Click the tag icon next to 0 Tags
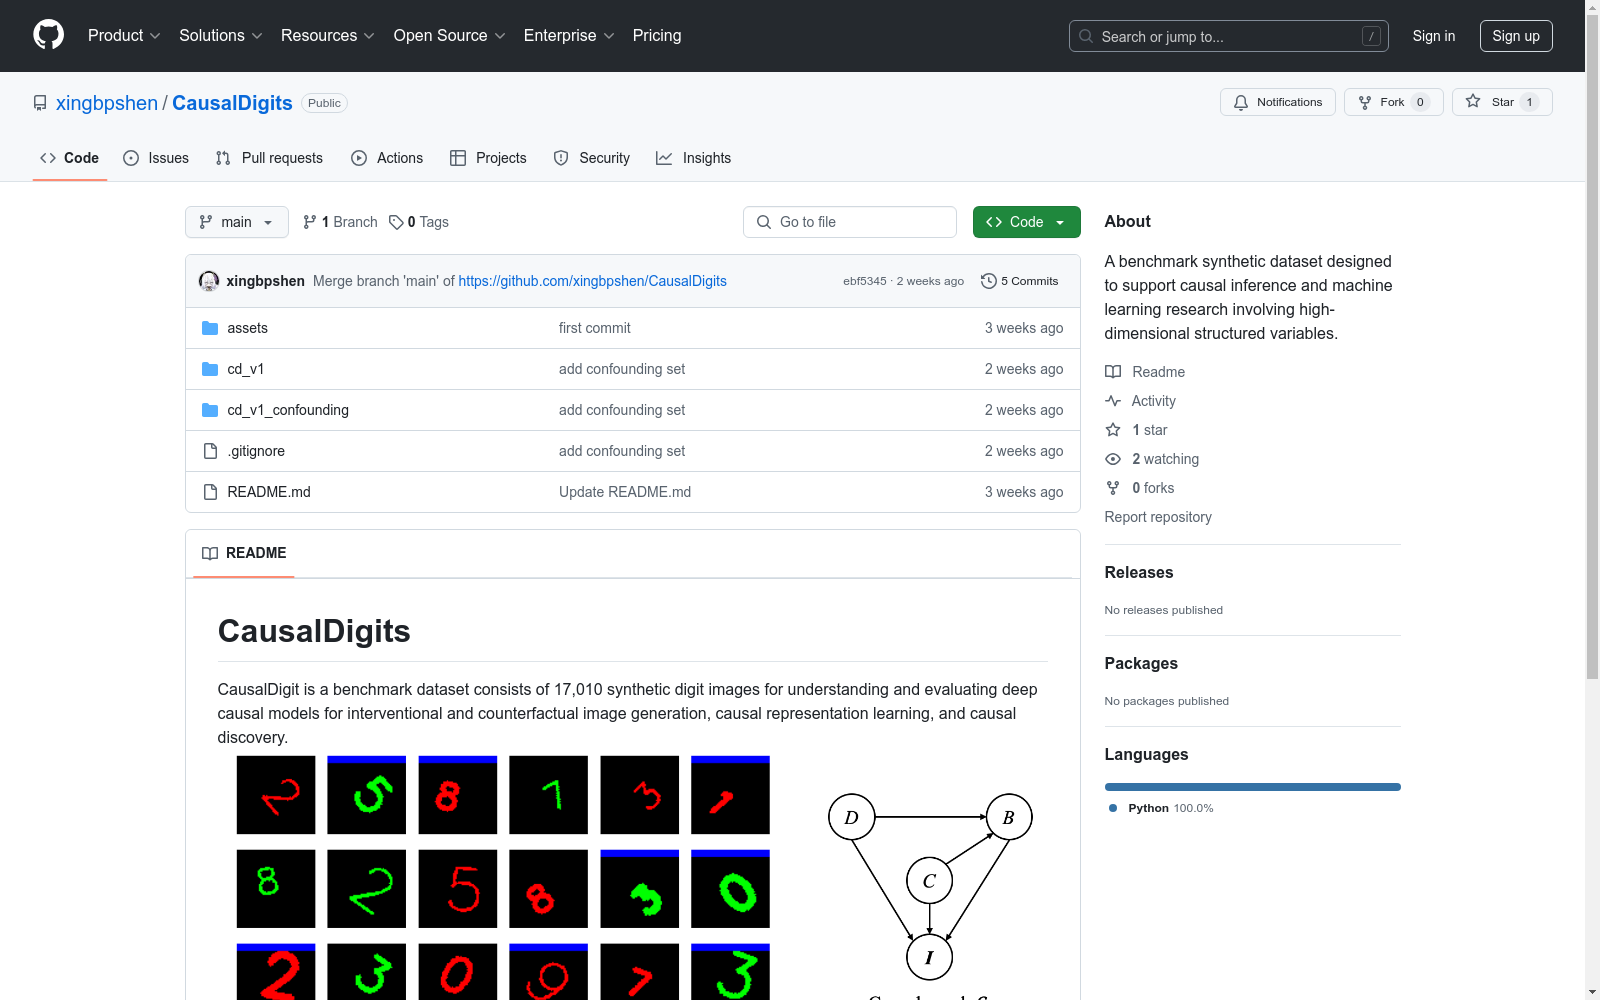This screenshot has height=1000, width=1600. pos(396,222)
